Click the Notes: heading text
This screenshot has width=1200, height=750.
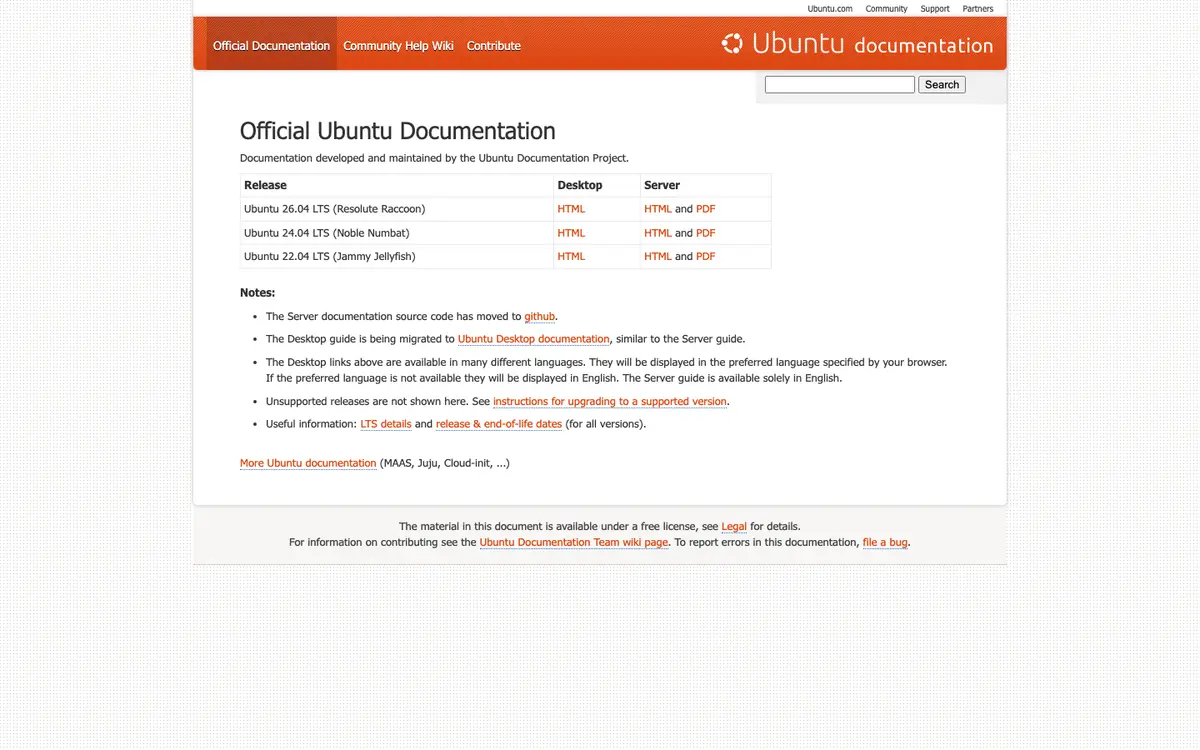pyautogui.click(x=257, y=293)
